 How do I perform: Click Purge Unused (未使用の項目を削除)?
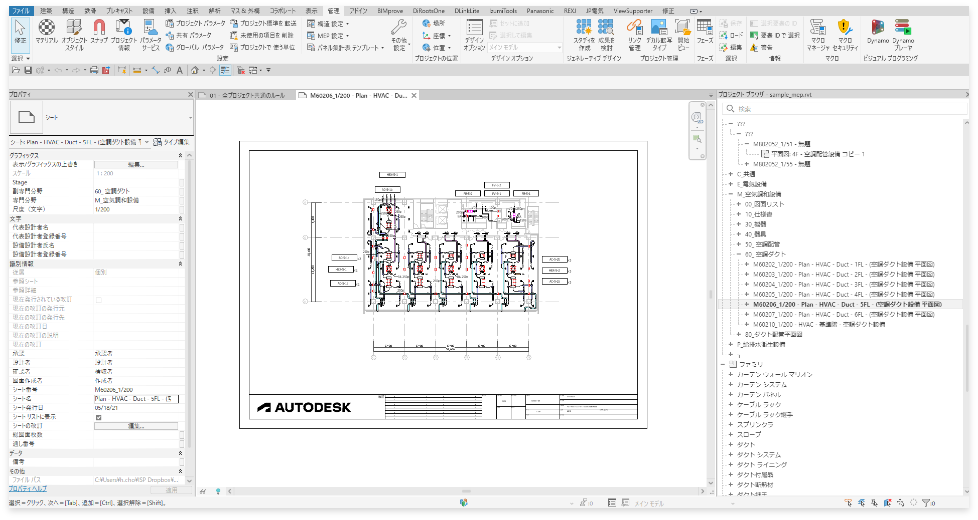(x=262, y=36)
